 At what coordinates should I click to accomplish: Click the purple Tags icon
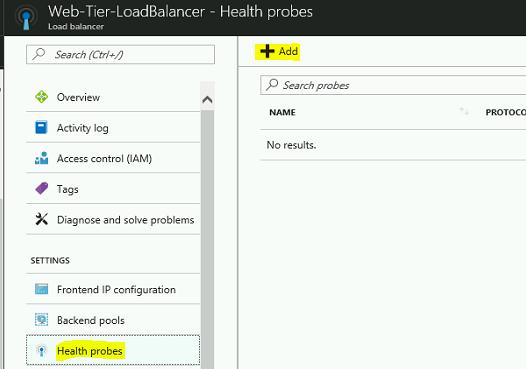pos(42,189)
